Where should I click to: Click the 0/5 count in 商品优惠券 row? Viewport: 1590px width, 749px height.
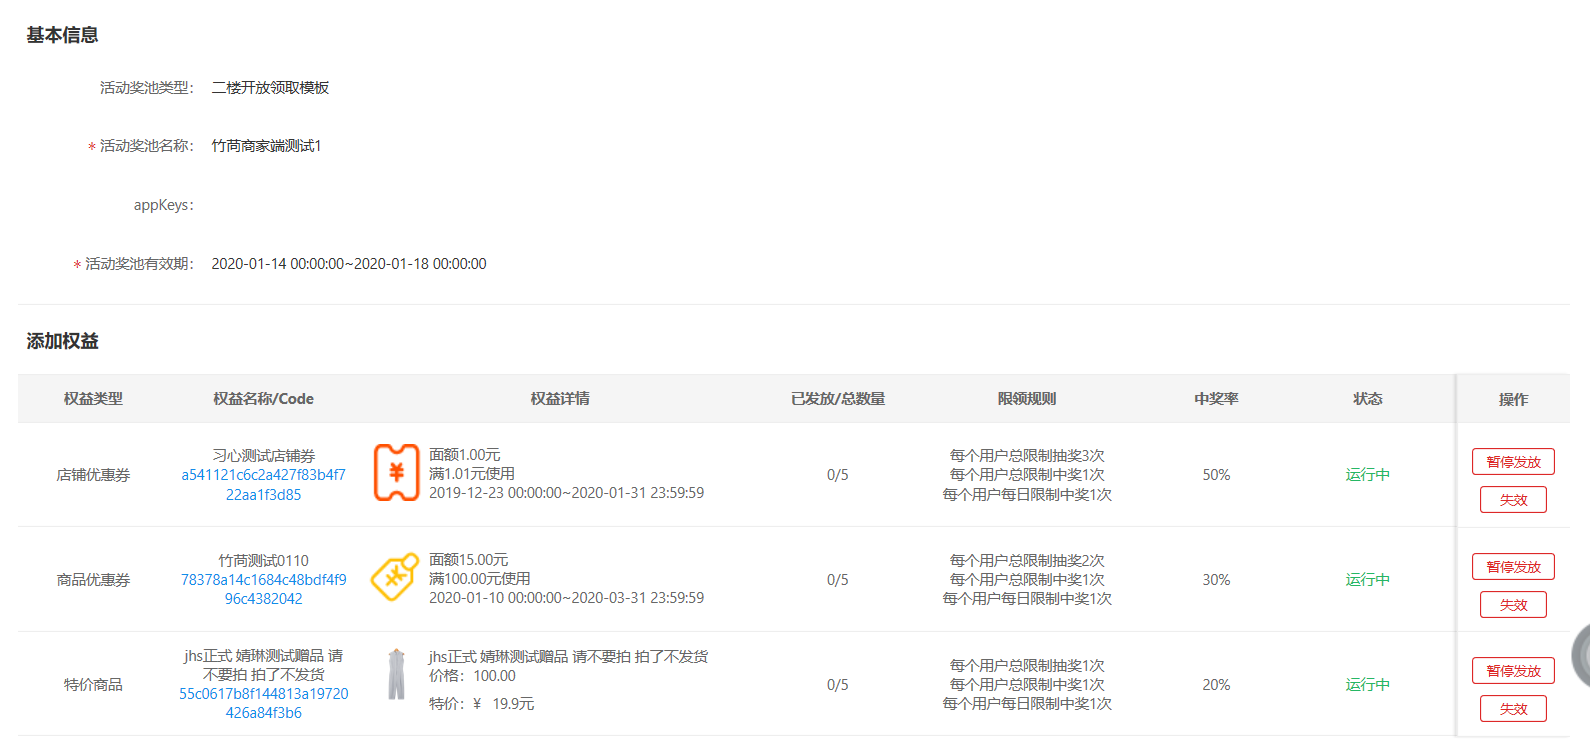pyautogui.click(x=838, y=580)
